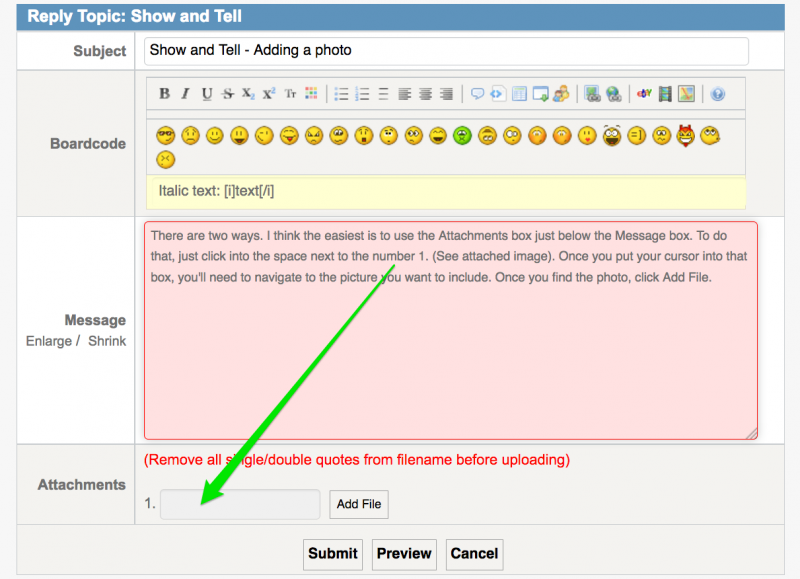This screenshot has height=579, width=800.
Task: Click the attachment file input box
Action: click(x=240, y=504)
